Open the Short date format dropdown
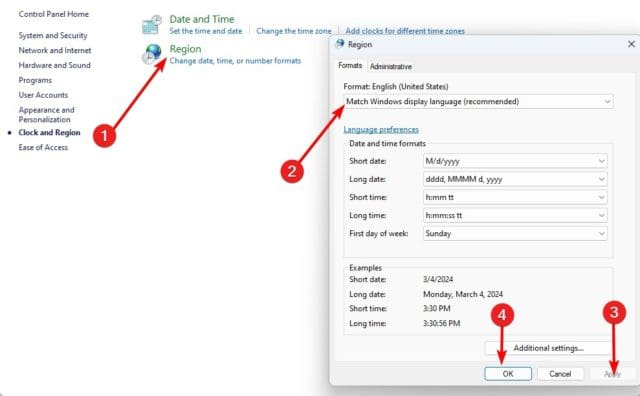The image size is (640, 396). [515, 161]
